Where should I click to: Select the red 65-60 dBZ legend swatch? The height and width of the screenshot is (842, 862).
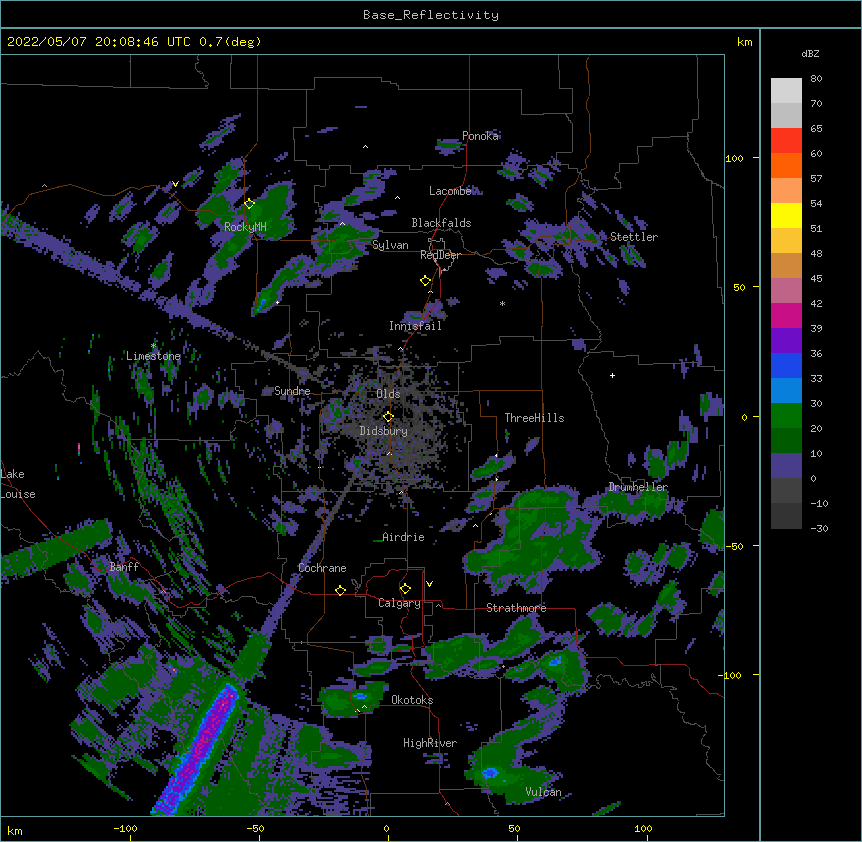pyautogui.click(x=786, y=140)
